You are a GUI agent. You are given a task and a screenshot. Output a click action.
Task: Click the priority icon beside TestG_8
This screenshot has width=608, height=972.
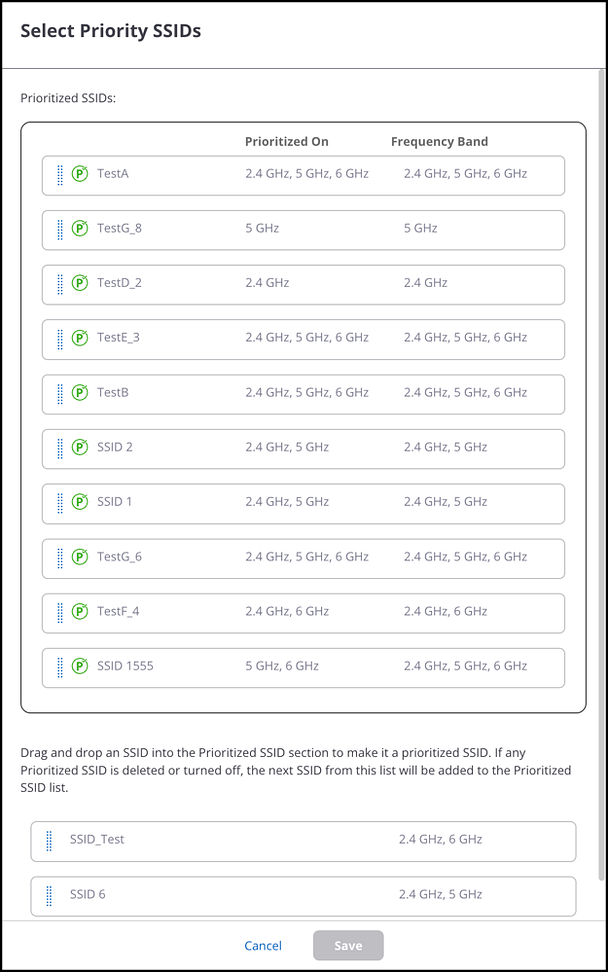click(81, 229)
